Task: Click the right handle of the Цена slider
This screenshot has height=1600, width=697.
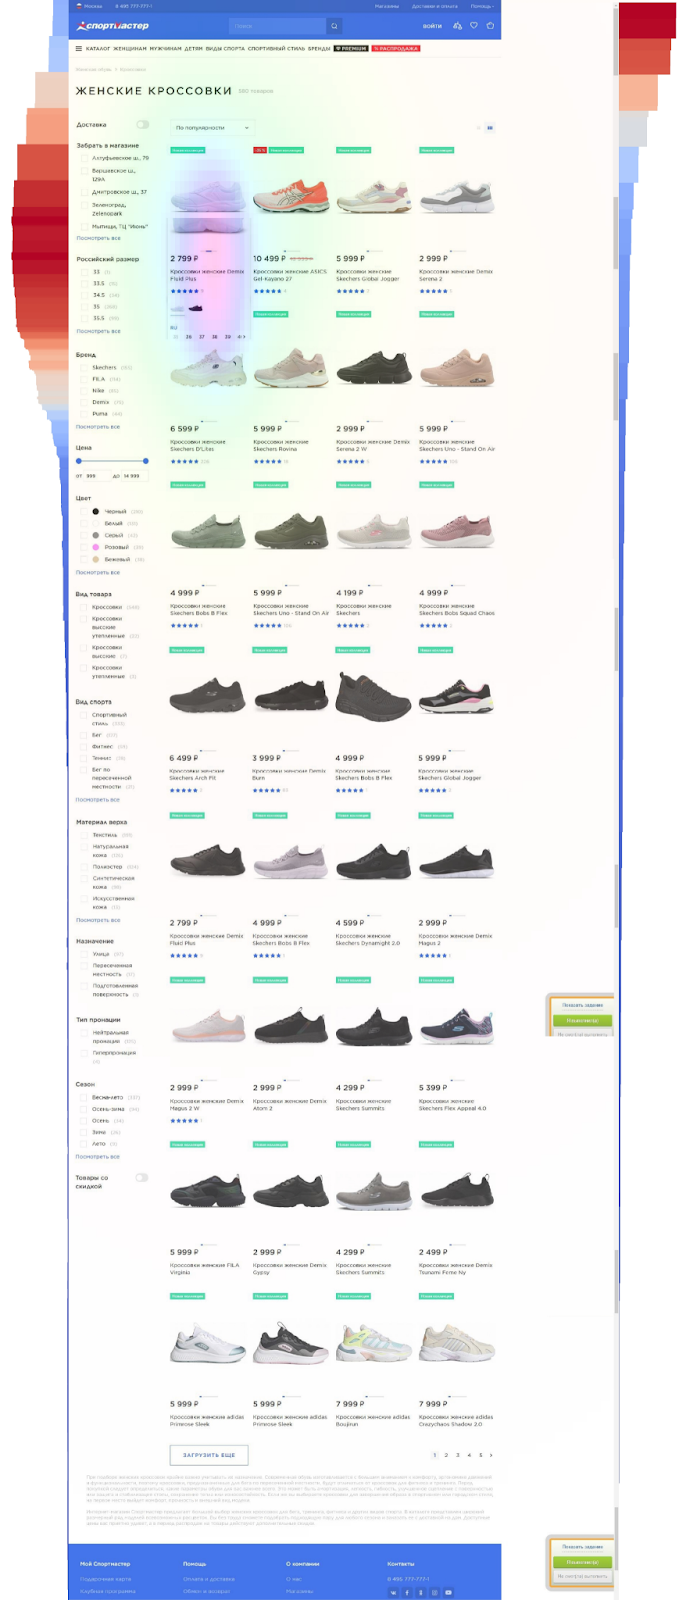Action: point(146,461)
